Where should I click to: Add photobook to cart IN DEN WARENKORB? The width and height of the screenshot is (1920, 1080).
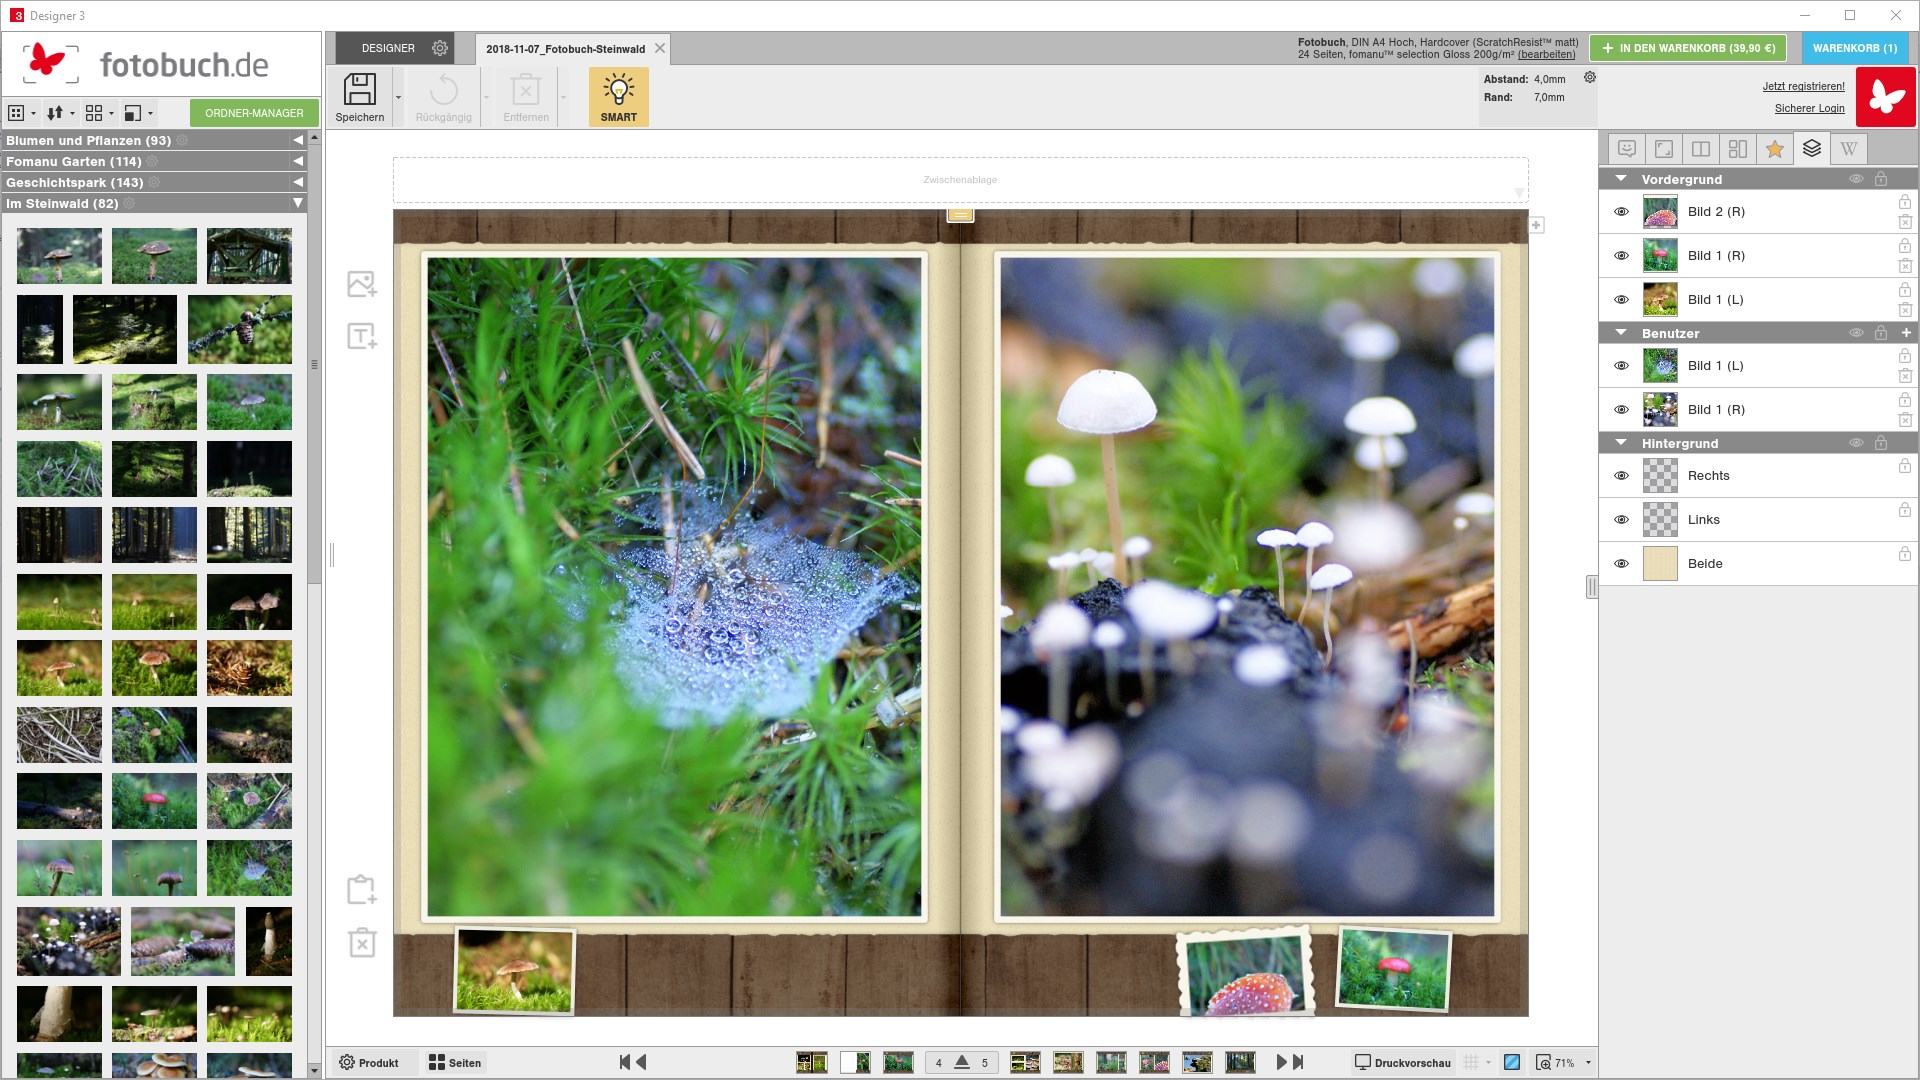pyautogui.click(x=1689, y=48)
